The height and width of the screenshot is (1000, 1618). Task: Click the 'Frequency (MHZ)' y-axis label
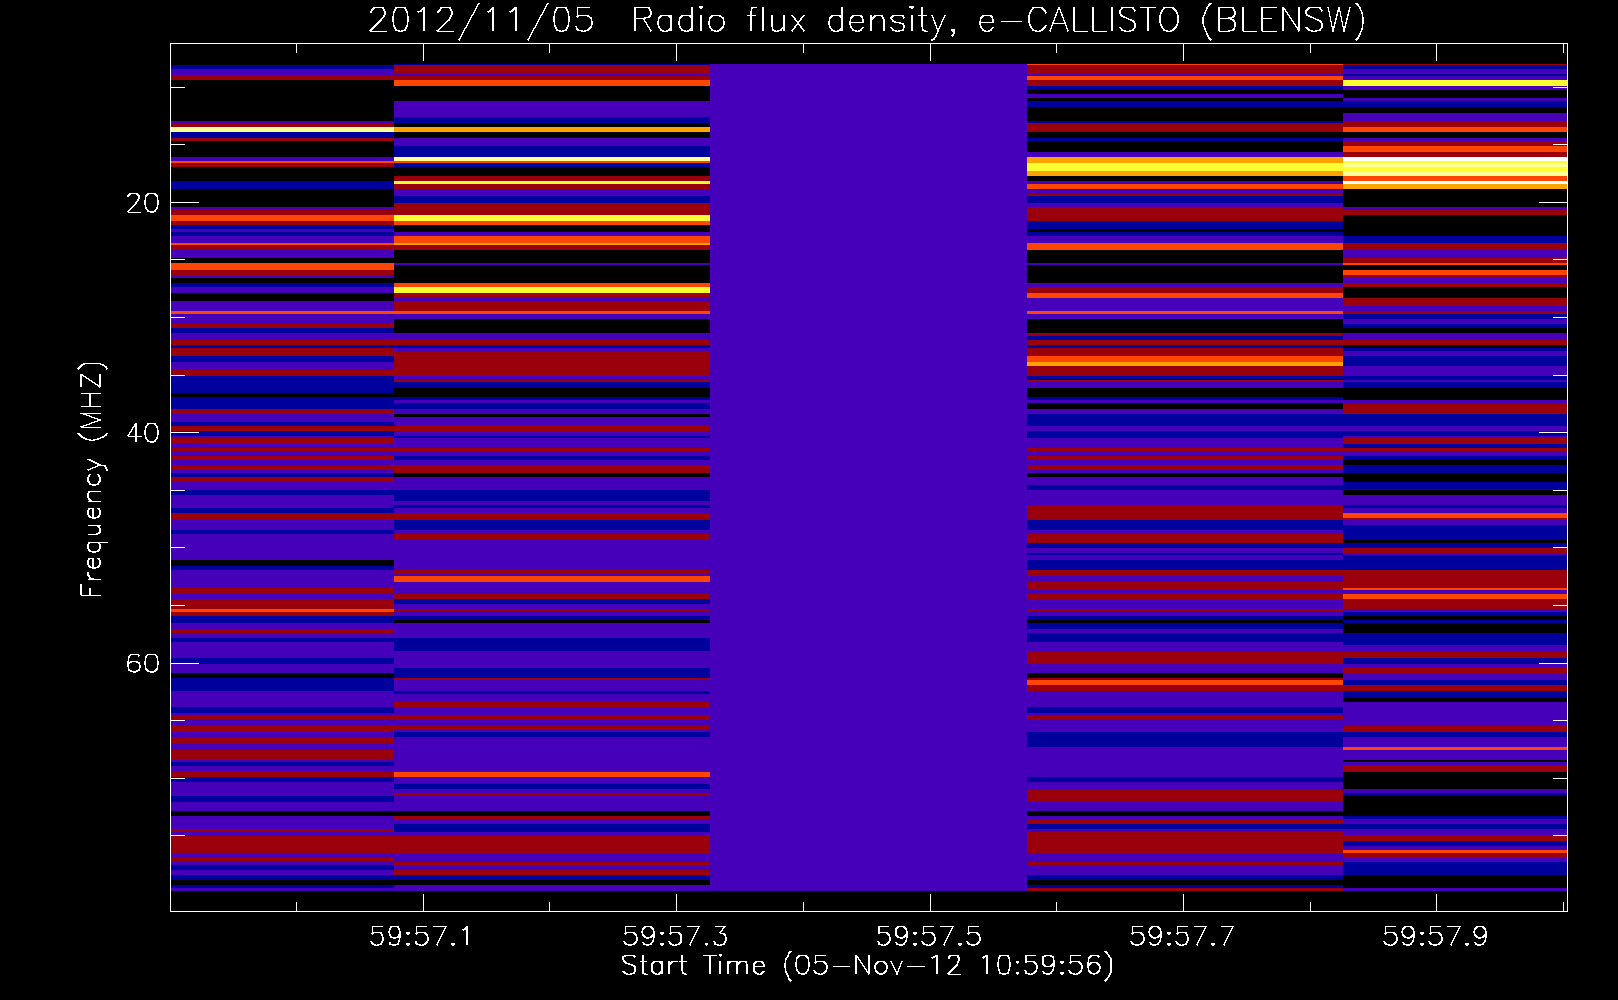[91, 480]
